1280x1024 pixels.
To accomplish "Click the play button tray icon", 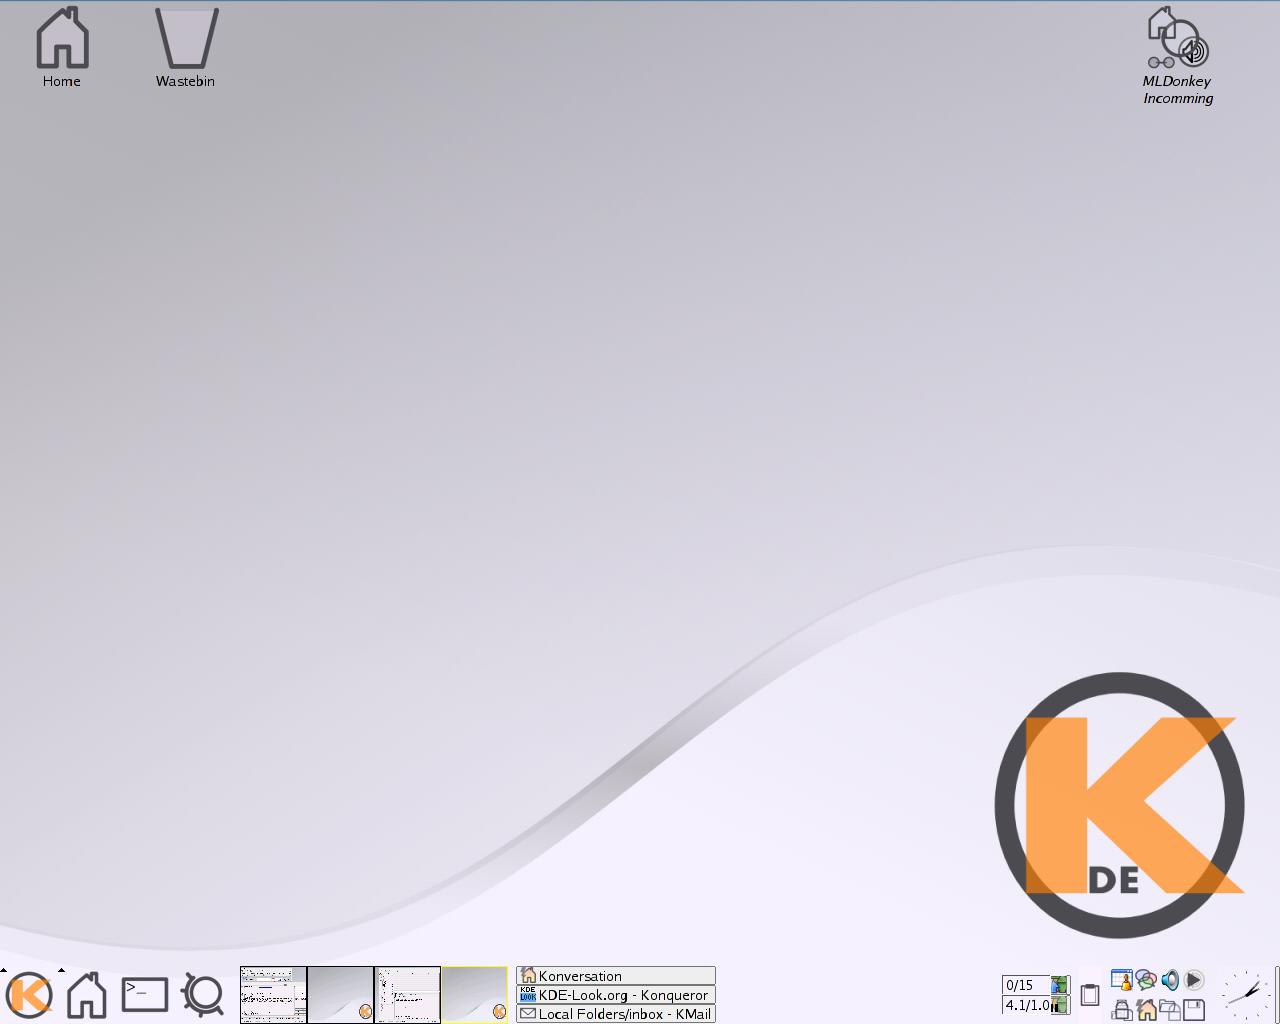I will [x=1194, y=980].
